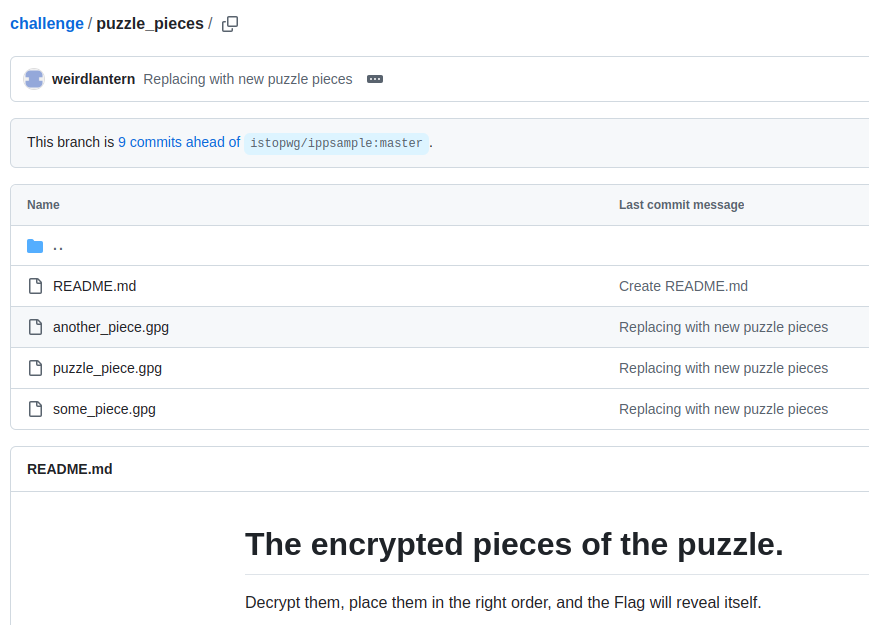This screenshot has width=869, height=625.
Task: Click weirdlantern's avatar icon
Action: (33, 78)
